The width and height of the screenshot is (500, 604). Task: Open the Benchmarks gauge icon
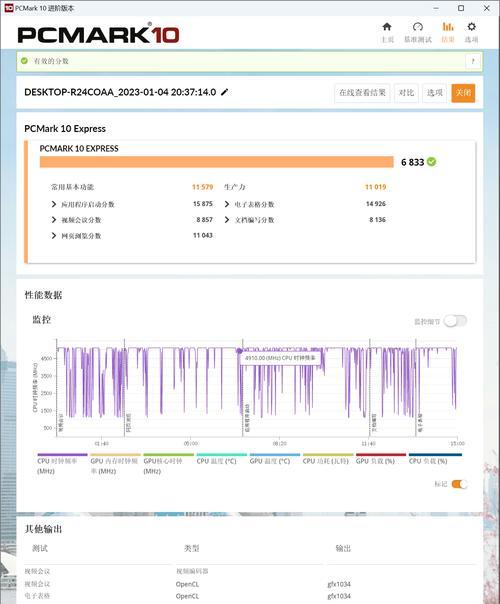pyautogui.click(x=418, y=27)
